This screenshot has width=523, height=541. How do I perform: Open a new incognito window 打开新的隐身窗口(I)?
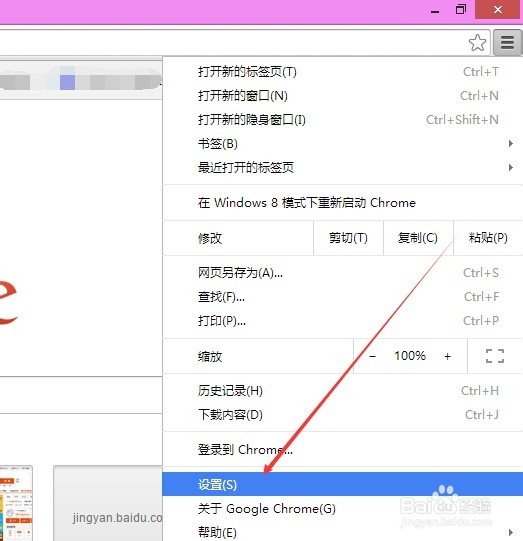pyautogui.click(x=343, y=120)
